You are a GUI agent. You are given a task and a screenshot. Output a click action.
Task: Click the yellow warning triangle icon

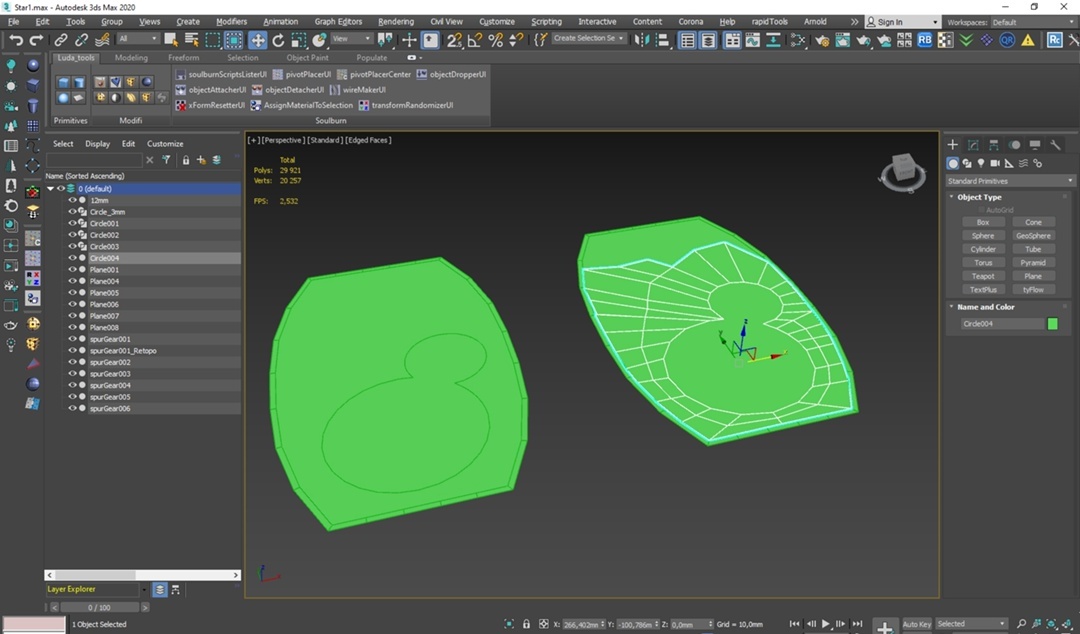[x=1028, y=40]
